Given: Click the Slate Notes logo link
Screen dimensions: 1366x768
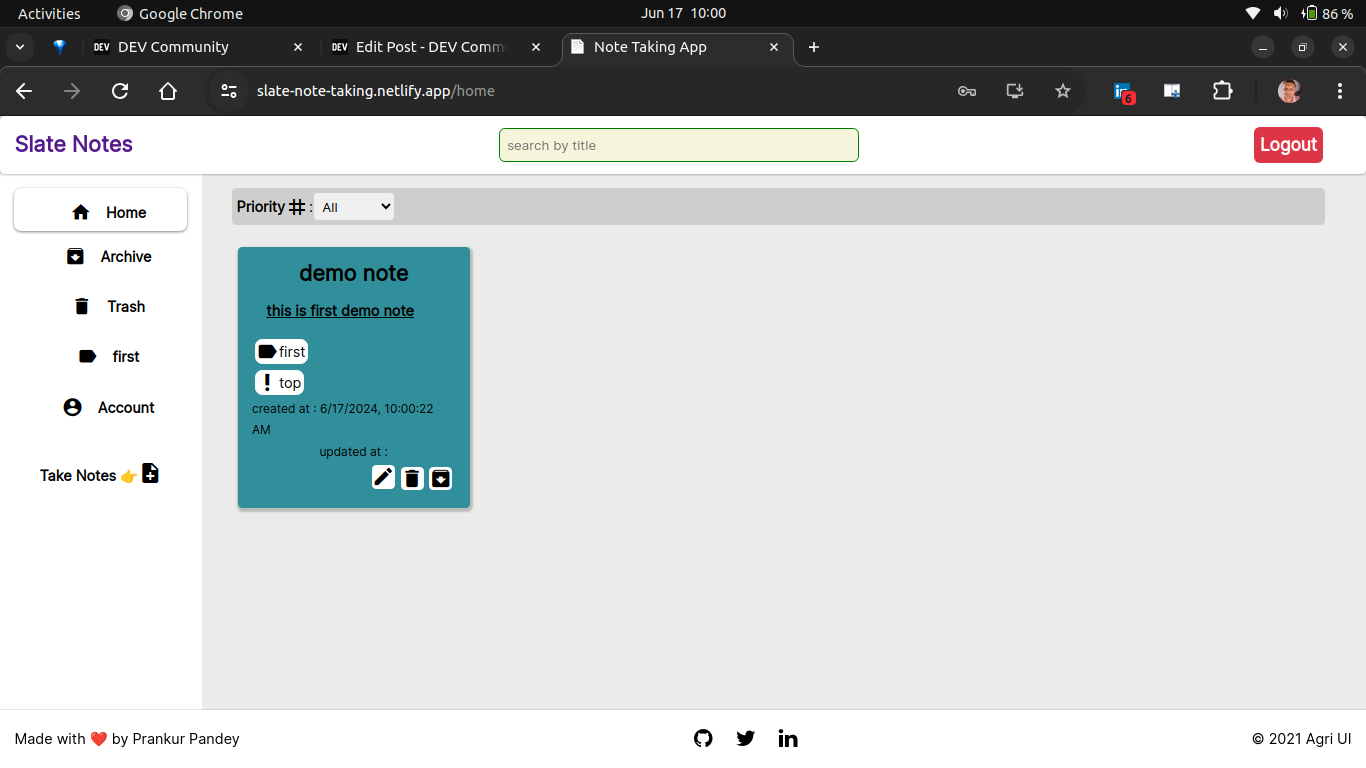Looking at the screenshot, I should (74, 144).
